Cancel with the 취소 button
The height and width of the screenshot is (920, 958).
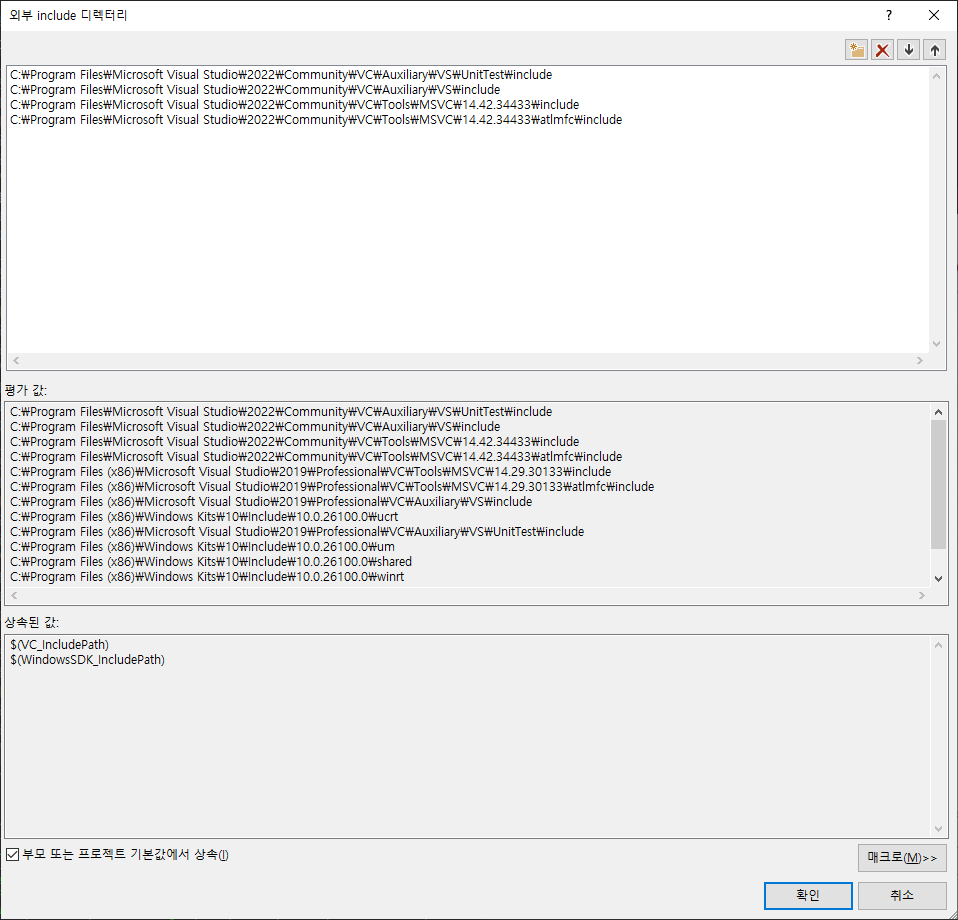click(902, 896)
